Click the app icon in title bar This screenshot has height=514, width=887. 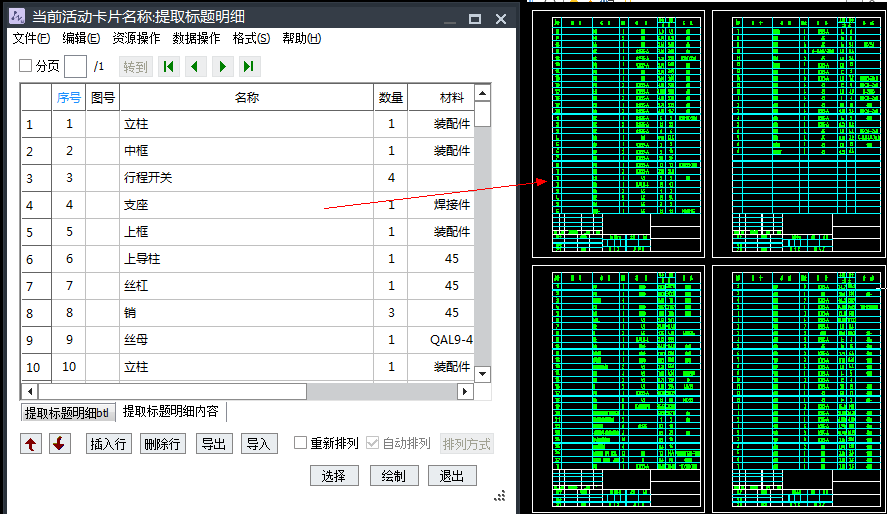(x=16, y=17)
